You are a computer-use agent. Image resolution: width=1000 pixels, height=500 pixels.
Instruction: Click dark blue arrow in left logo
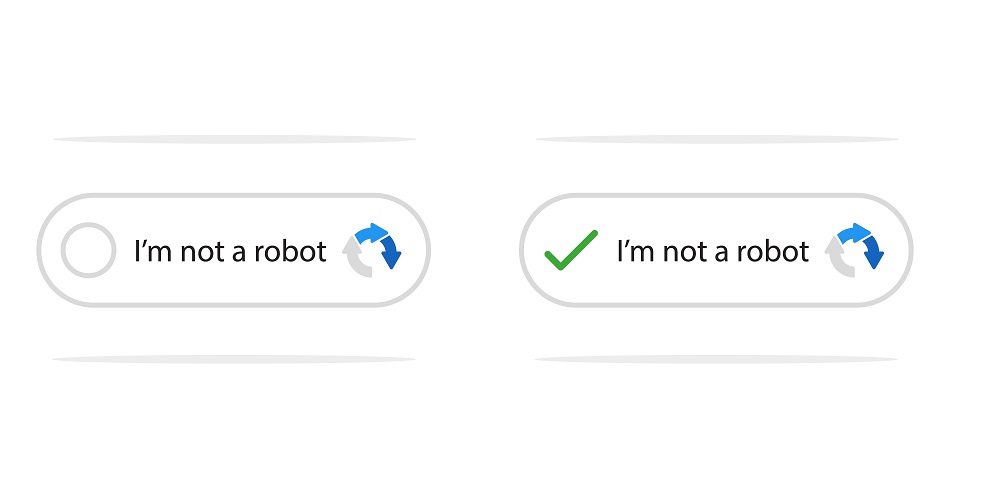point(391,253)
